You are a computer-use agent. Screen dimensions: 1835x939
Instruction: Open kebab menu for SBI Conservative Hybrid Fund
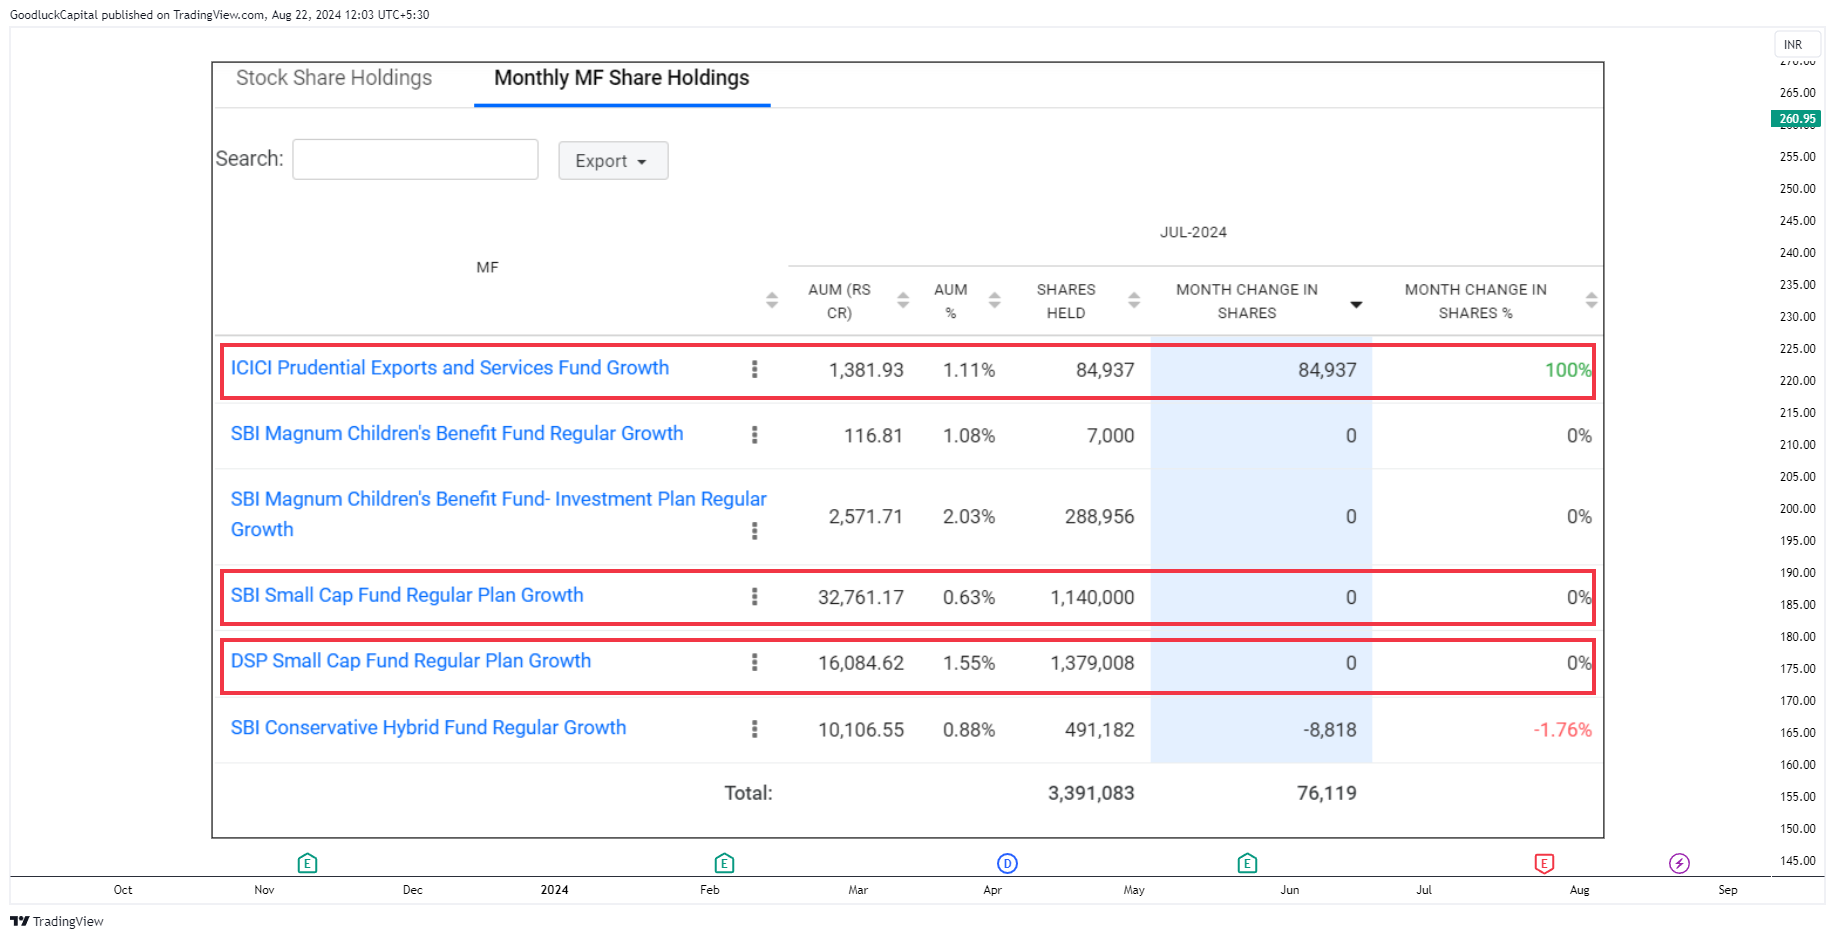[754, 729]
